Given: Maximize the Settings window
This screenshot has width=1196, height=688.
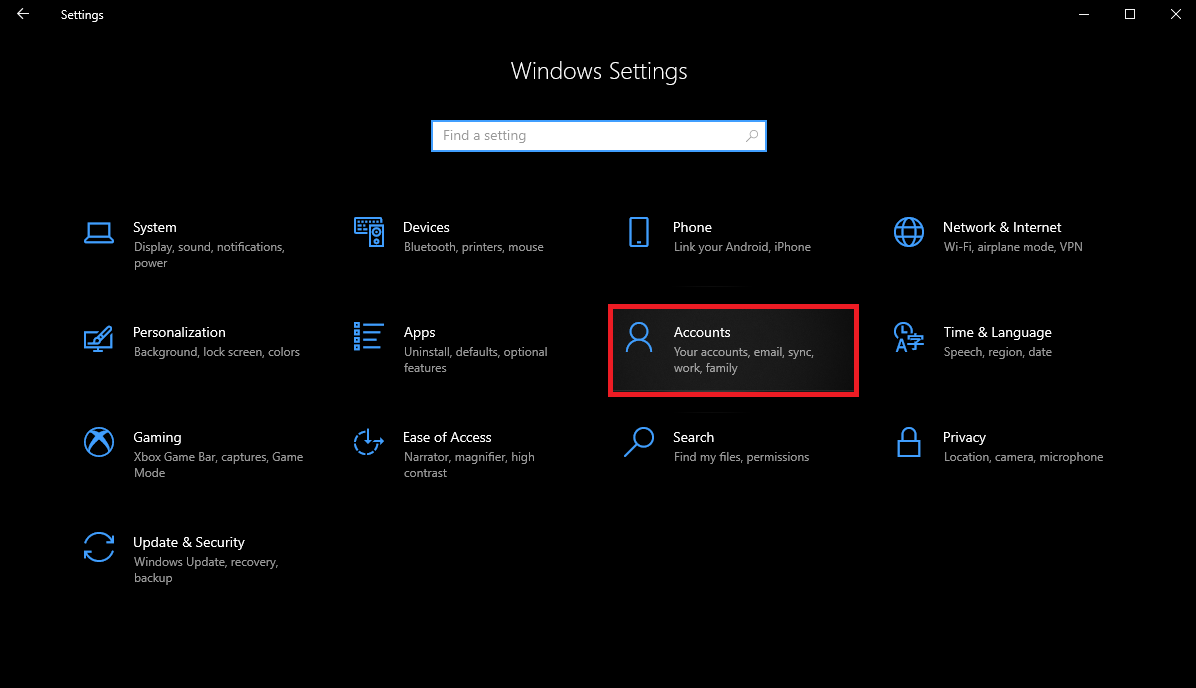Looking at the screenshot, I should (x=1130, y=14).
